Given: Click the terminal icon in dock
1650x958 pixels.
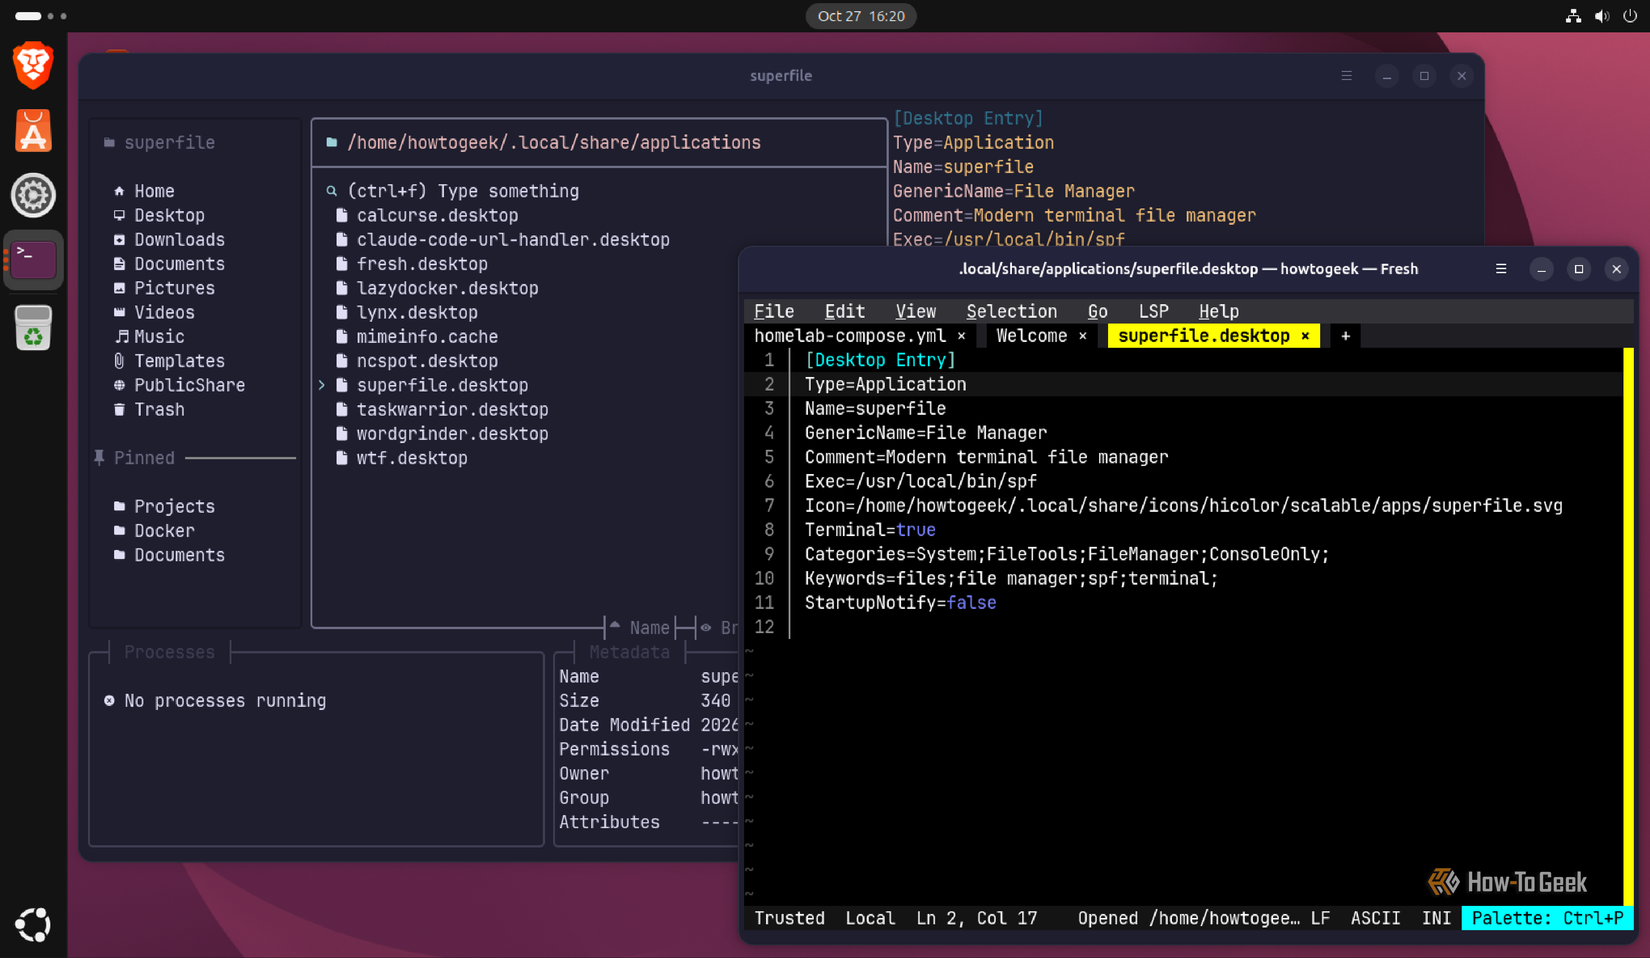Looking at the screenshot, I should [33, 260].
